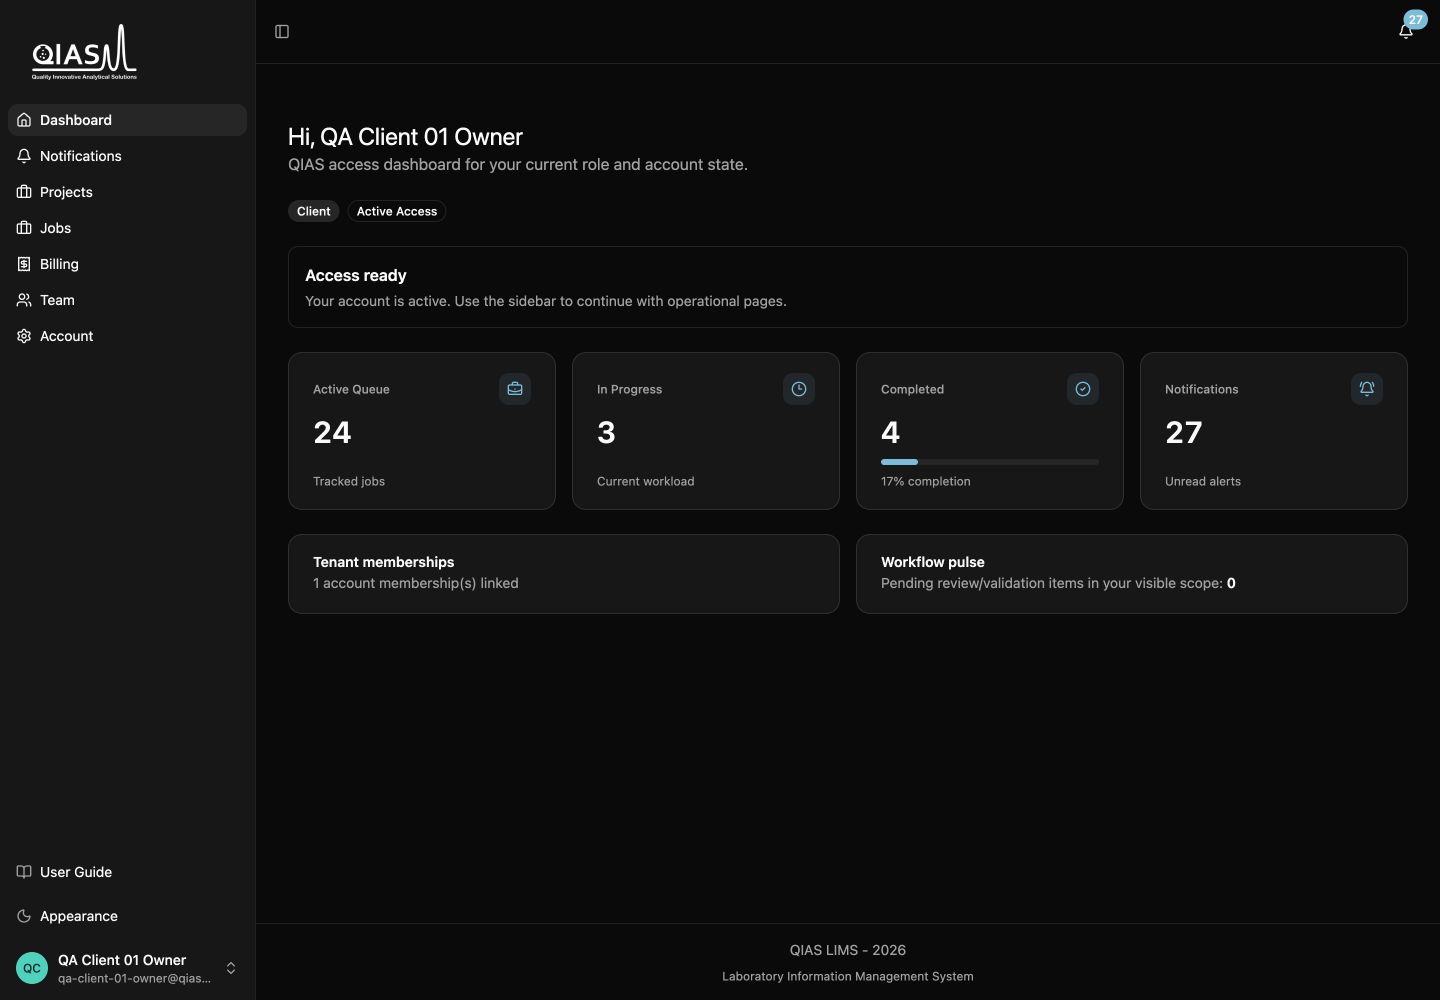Screen dimensions: 1440x1000
Task: Click the Projects briefcase icon
Action: (24, 192)
